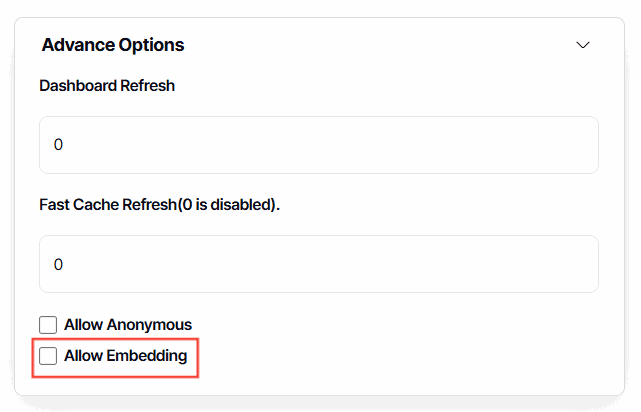Click the Allow Anonymous label text

click(127, 325)
